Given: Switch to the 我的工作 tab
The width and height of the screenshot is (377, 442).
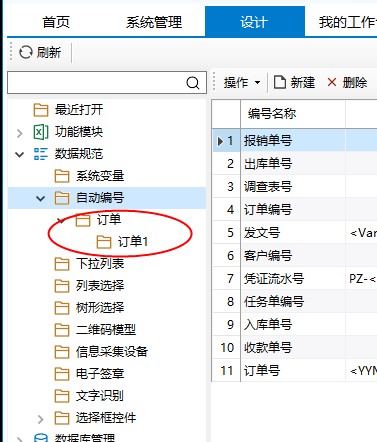Looking at the screenshot, I should (x=348, y=22).
